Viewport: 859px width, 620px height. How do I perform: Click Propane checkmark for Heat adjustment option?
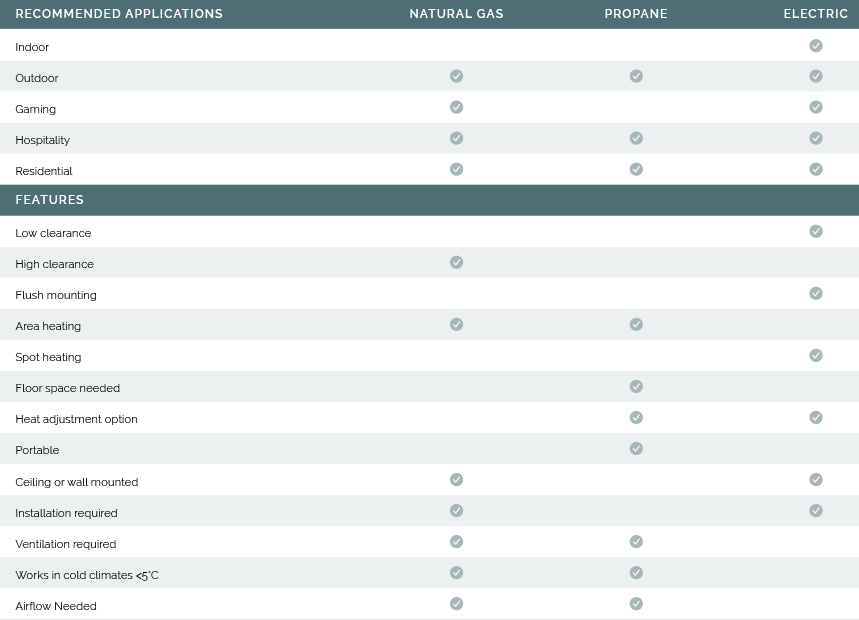(636, 417)
